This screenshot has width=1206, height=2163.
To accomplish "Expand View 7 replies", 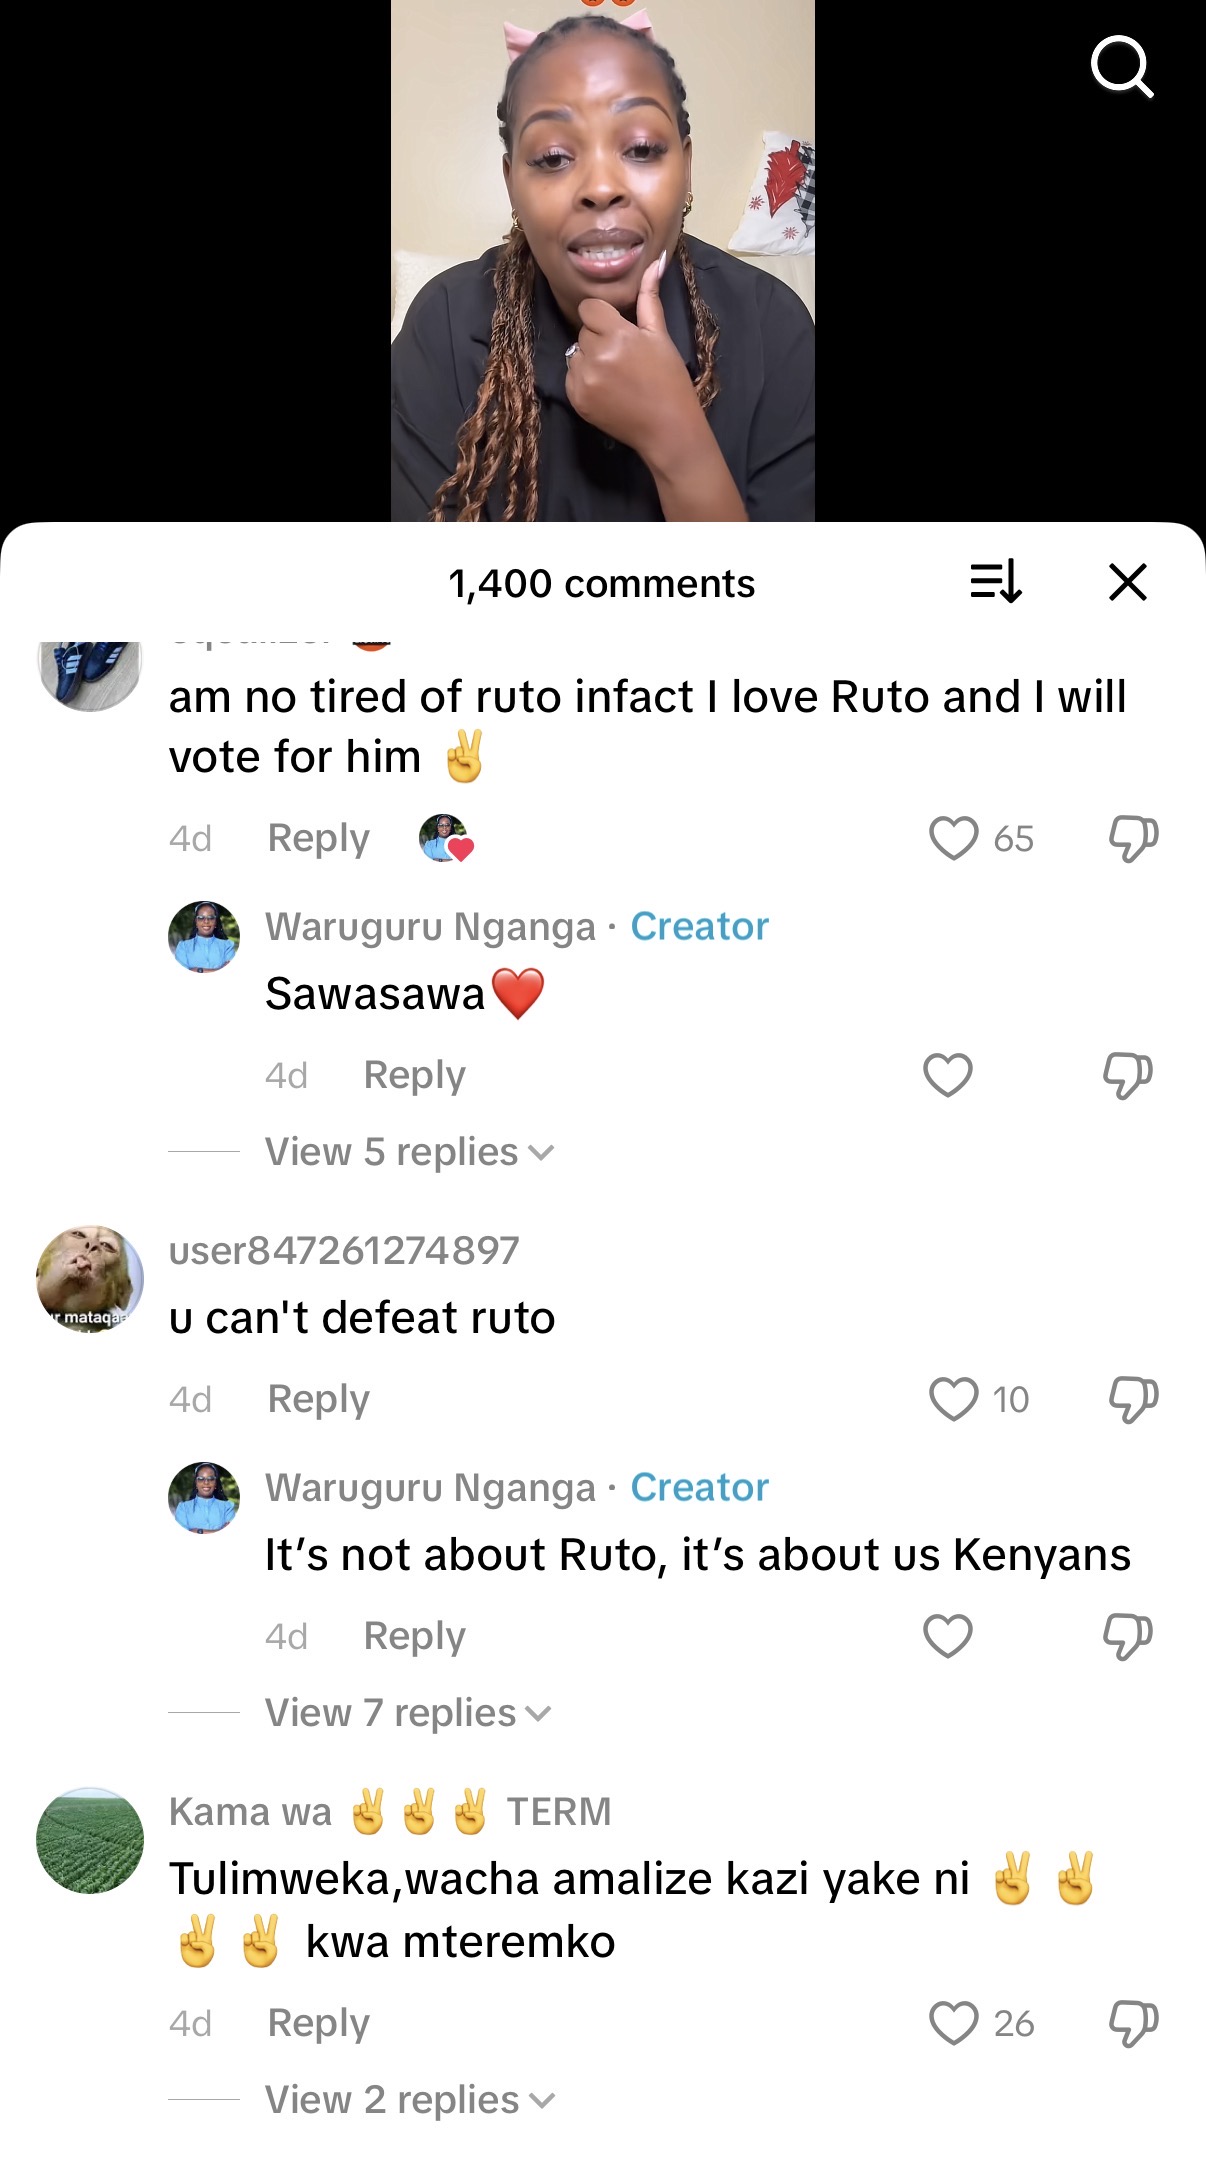I will 407,1713.
